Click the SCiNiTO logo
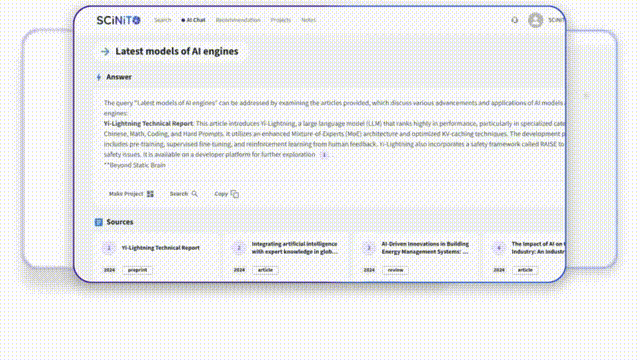Image resolution: width=640 pixels, height=360 pixels. (x=118, y=20)
